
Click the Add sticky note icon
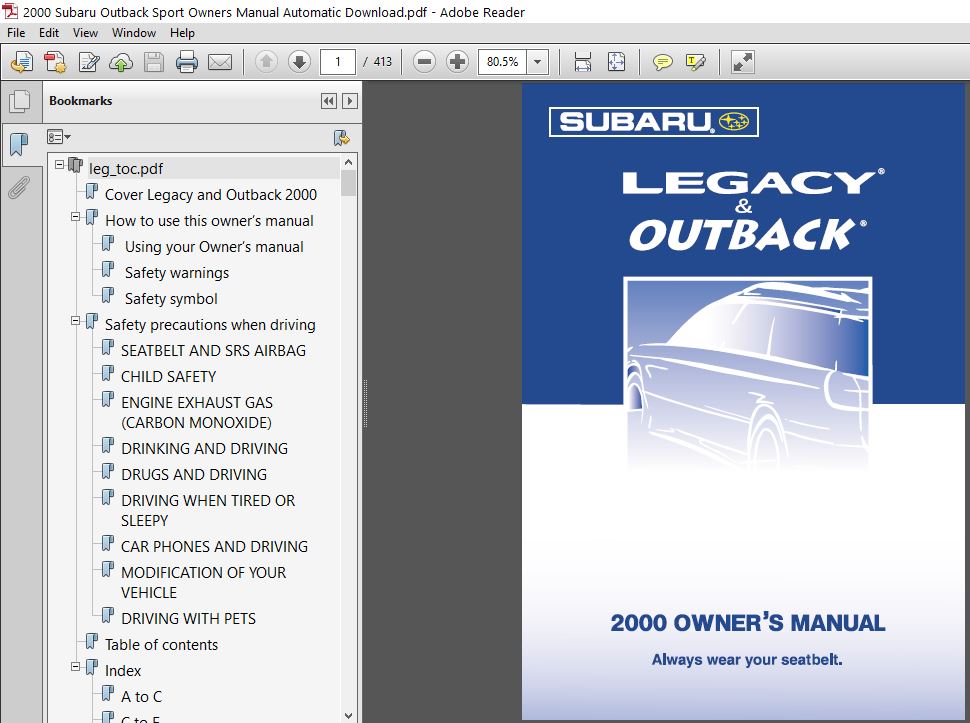(x=663, y=62)
